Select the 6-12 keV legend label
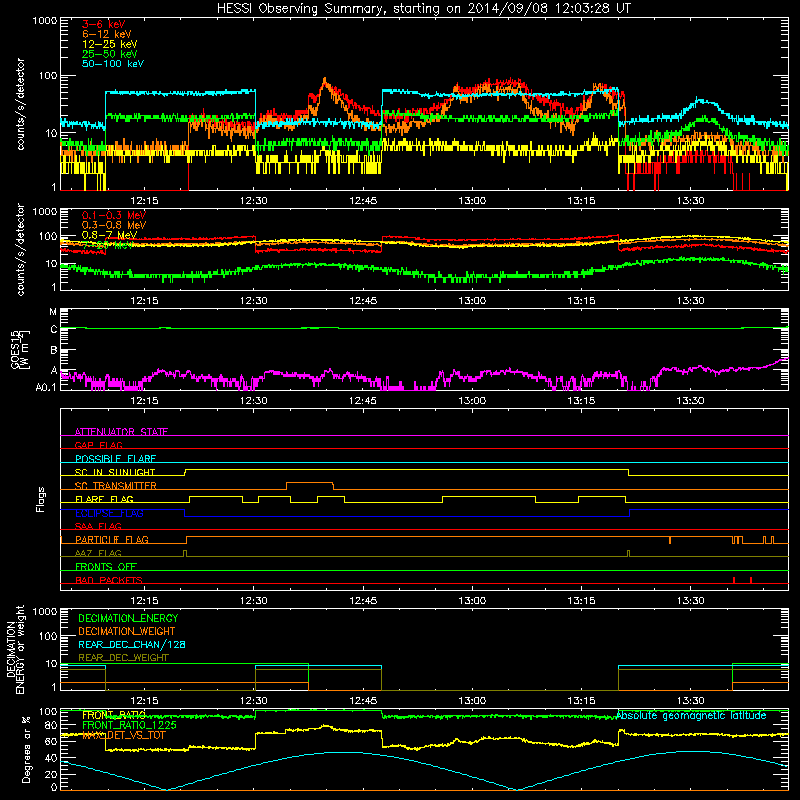The image size is (800, 800). tap(107, 34)
